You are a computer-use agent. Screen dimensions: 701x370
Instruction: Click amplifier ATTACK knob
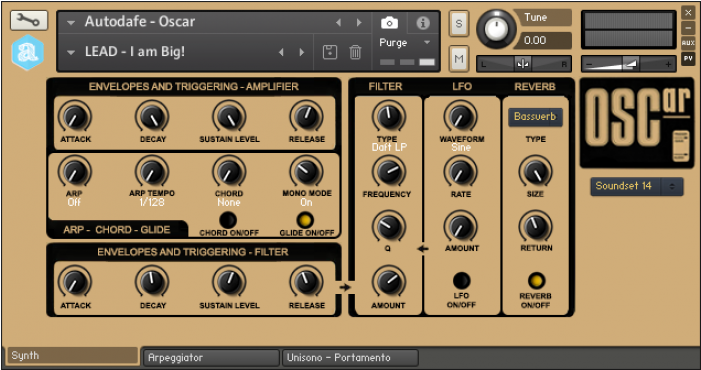[75, 116]
